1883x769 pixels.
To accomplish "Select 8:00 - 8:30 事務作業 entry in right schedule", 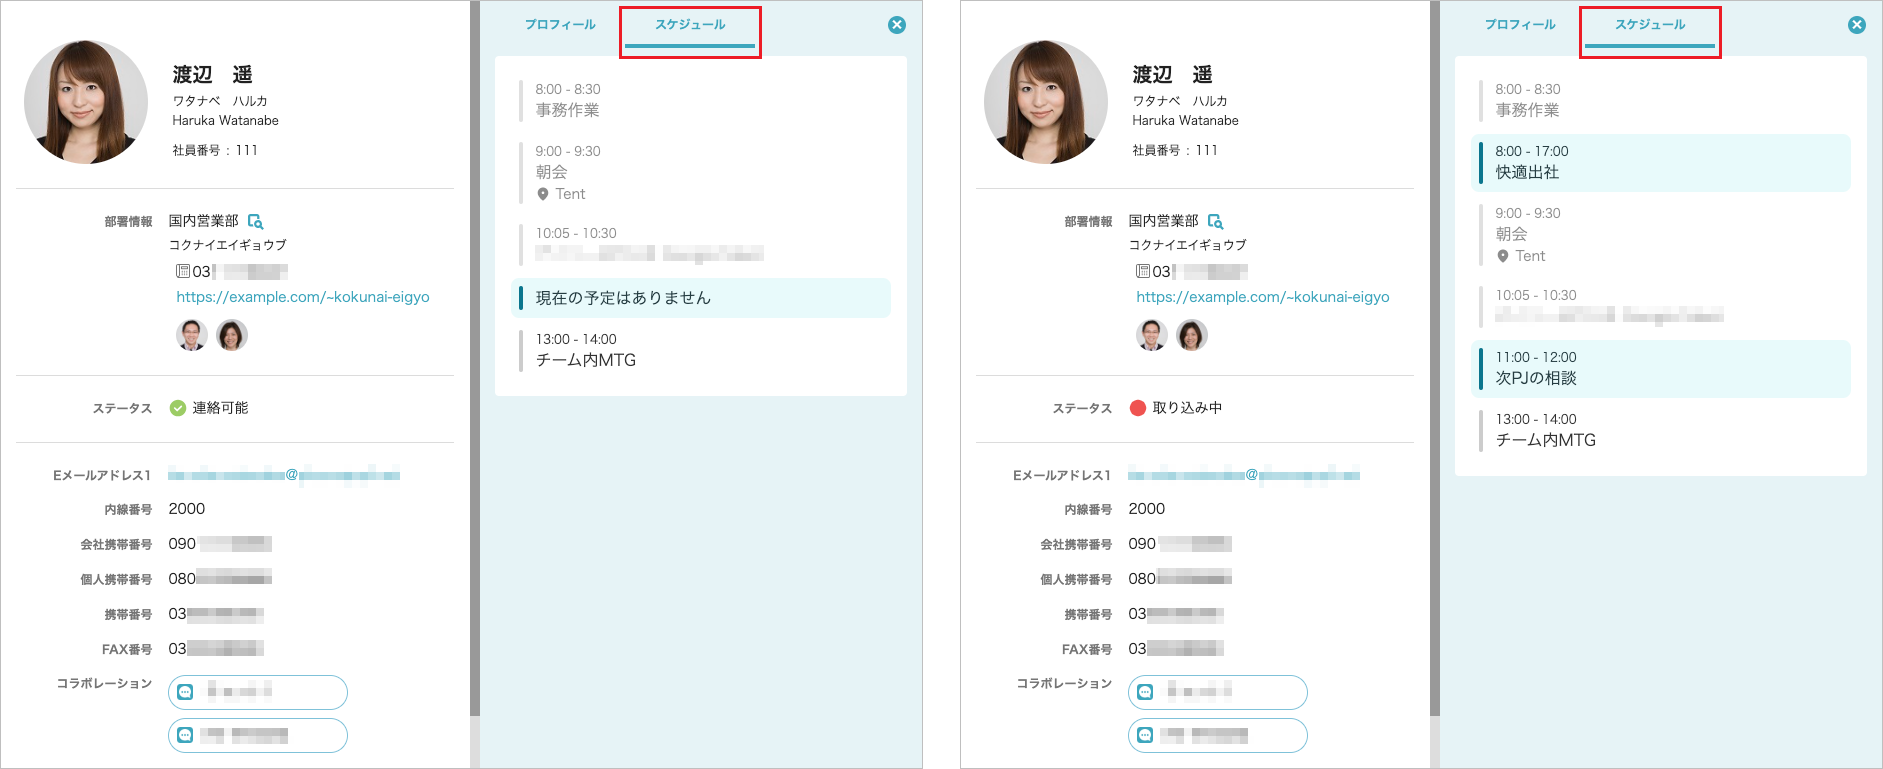I will point(1660,100).
